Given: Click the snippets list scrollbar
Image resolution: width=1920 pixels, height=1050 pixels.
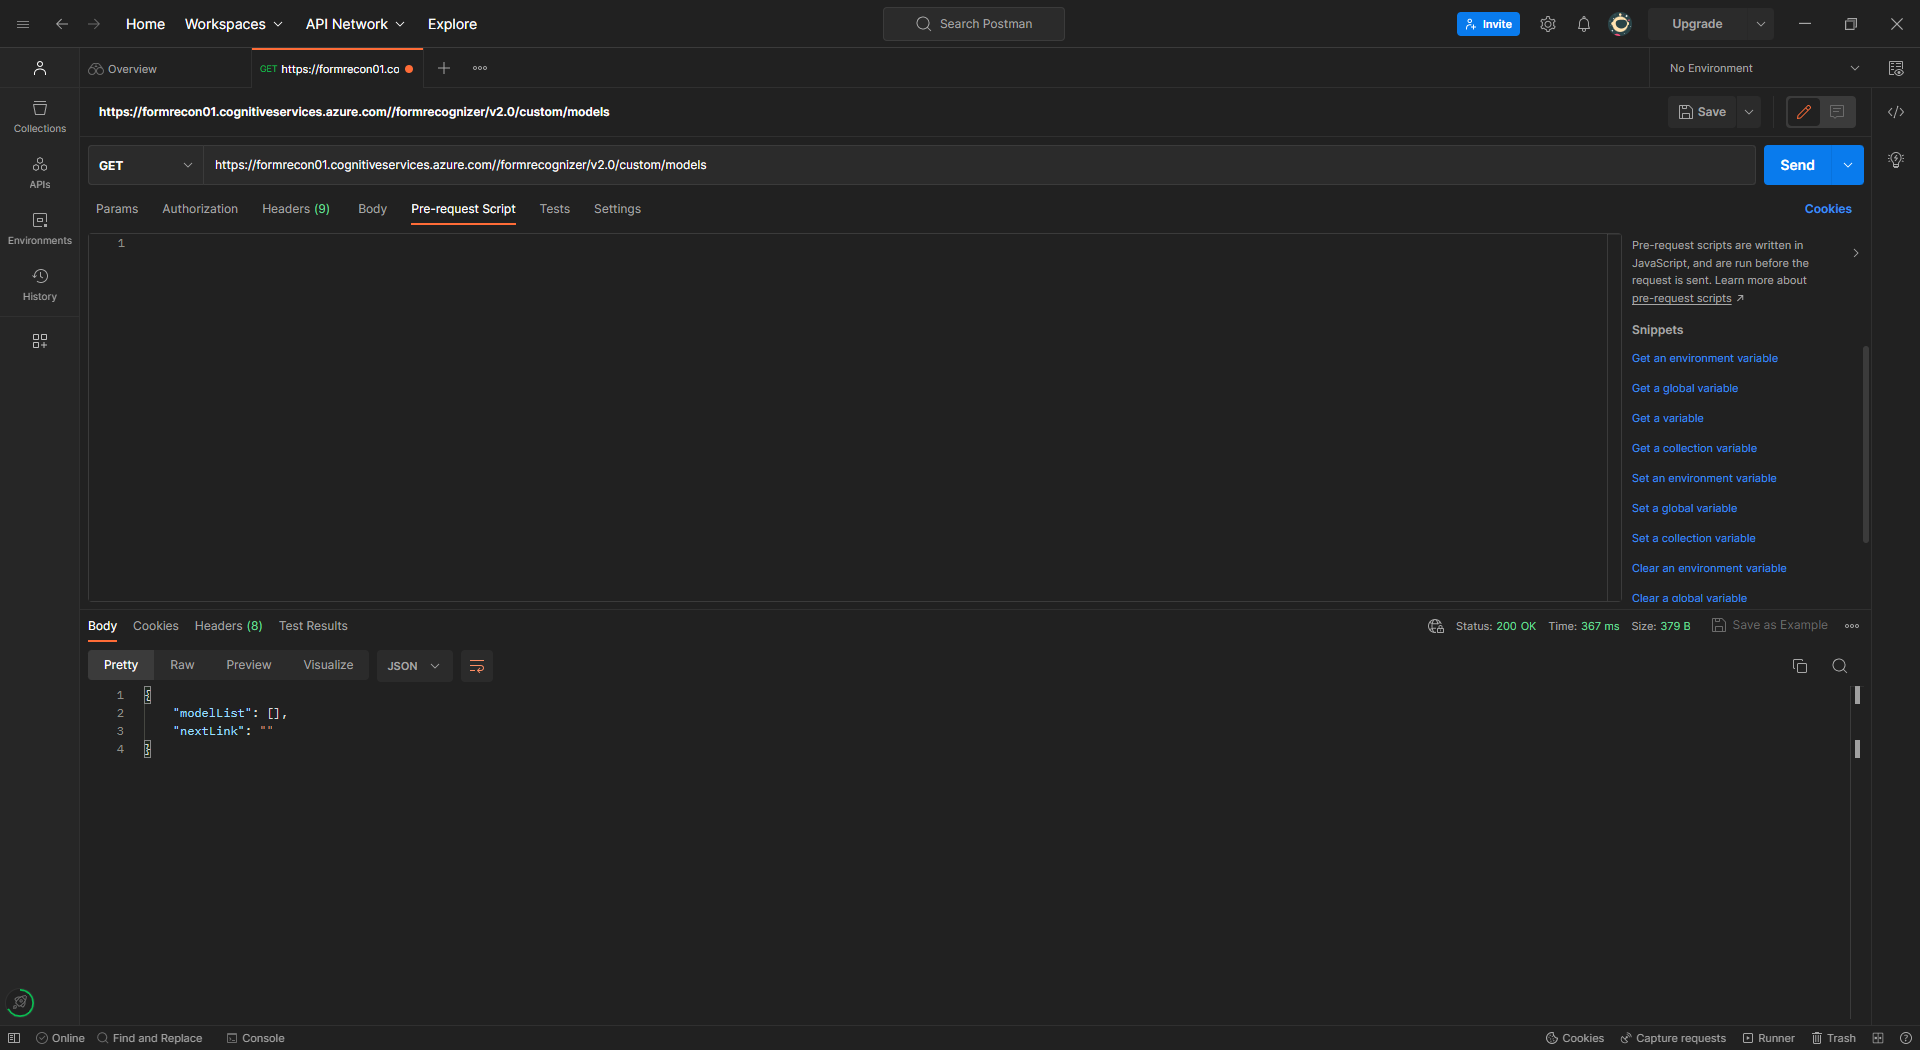Looking at the screenshot, I should (x=1866, y=444).
